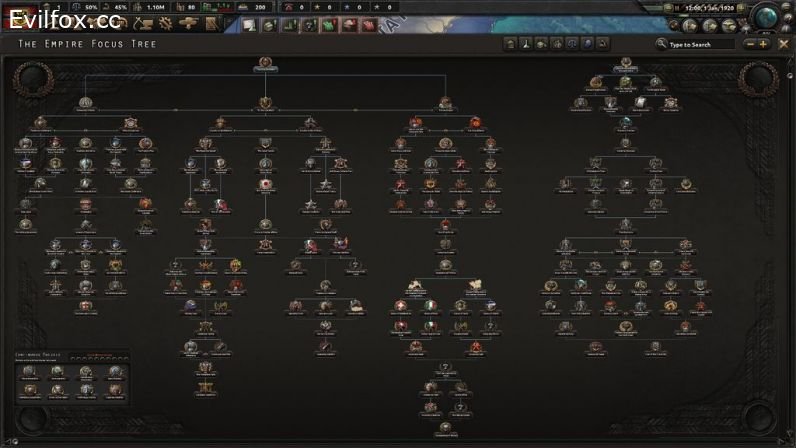Select the bottom-most focus of the center-right tree

tap(447, 428)
